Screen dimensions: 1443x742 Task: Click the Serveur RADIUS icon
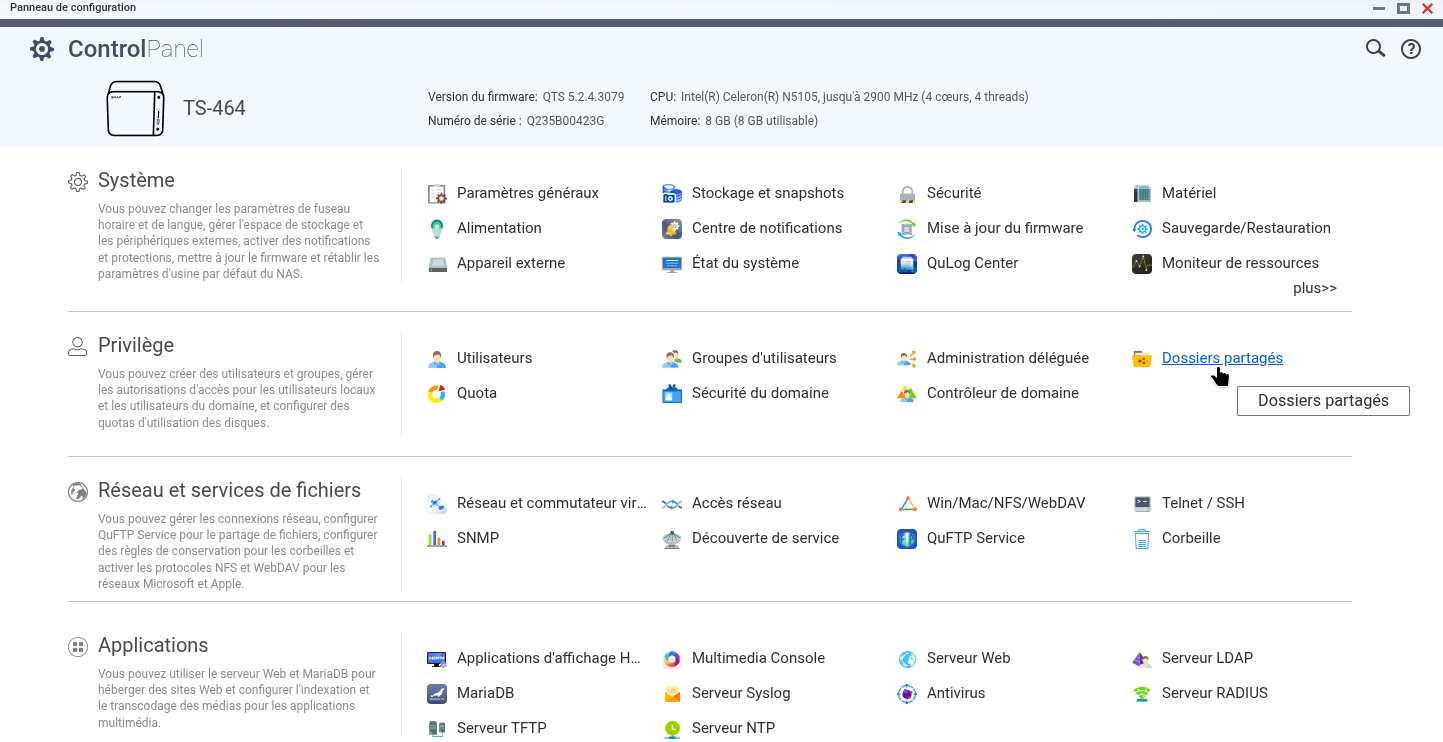coord(1142,693)
